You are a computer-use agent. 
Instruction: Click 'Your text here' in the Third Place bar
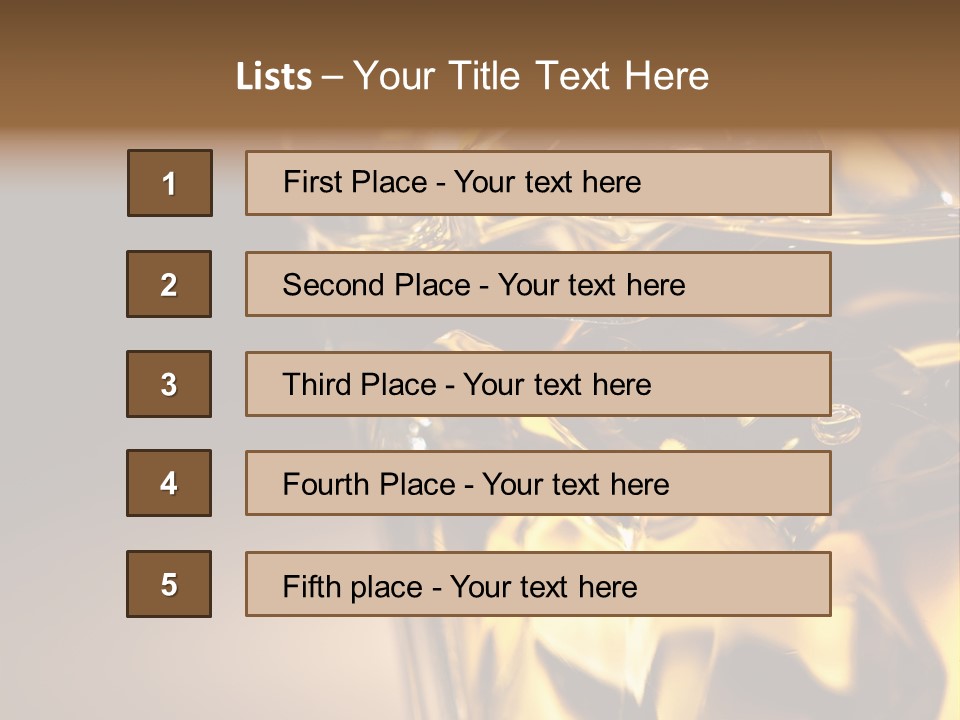coord(557,385)
